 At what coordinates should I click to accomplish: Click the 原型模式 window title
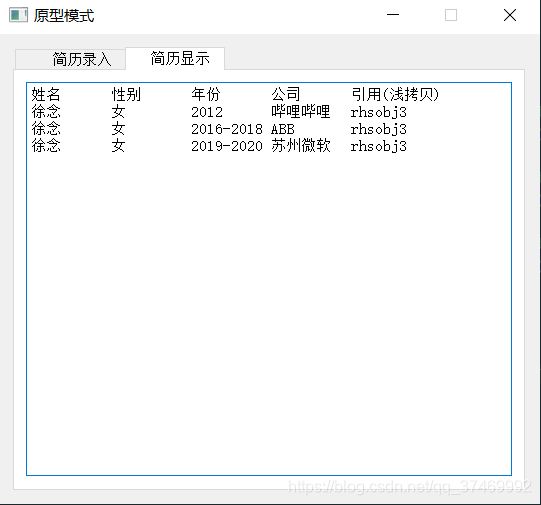click(64, 16)
